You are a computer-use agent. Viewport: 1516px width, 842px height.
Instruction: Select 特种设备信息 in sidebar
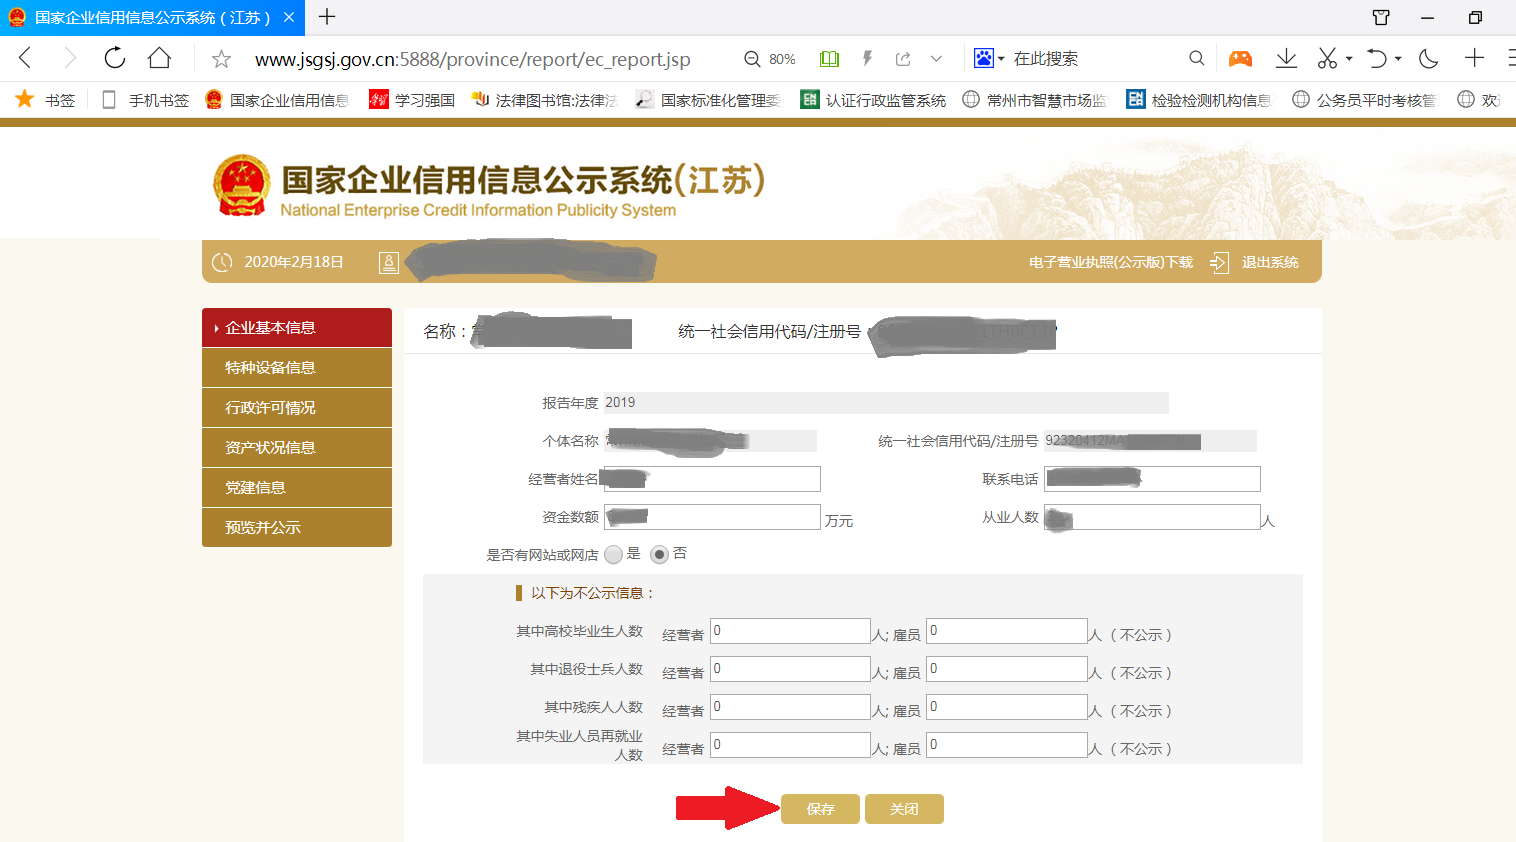297,367
